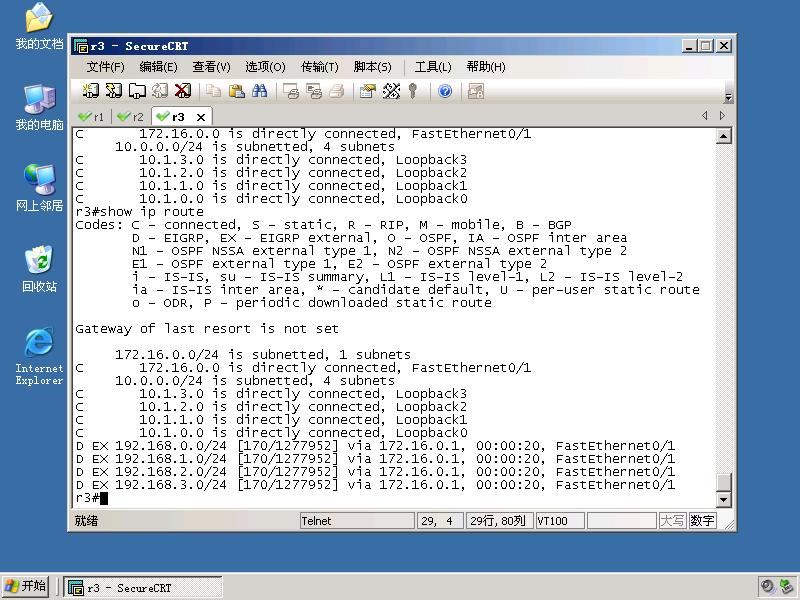Click the Connect in Tab icon

[x=137, y=91]
